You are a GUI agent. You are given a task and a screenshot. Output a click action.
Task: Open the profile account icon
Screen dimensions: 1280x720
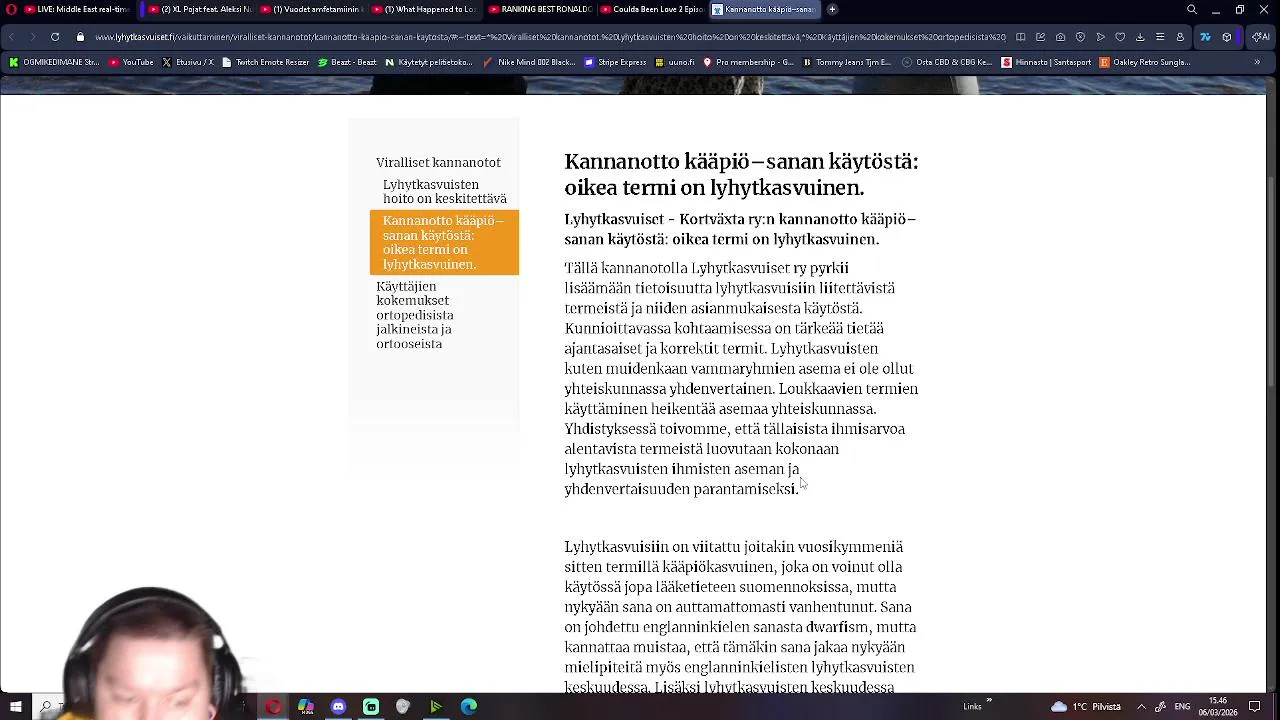1180,37
